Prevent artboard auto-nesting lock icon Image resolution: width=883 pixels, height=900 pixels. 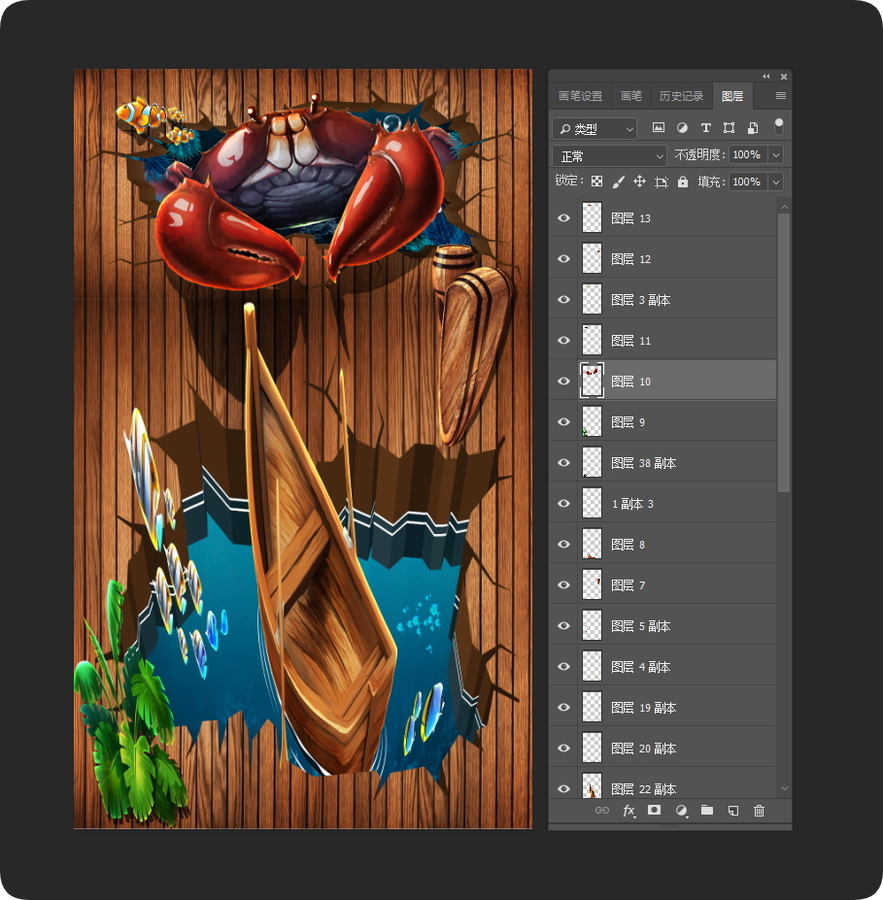pyautogui.click(x=661, y=183)
